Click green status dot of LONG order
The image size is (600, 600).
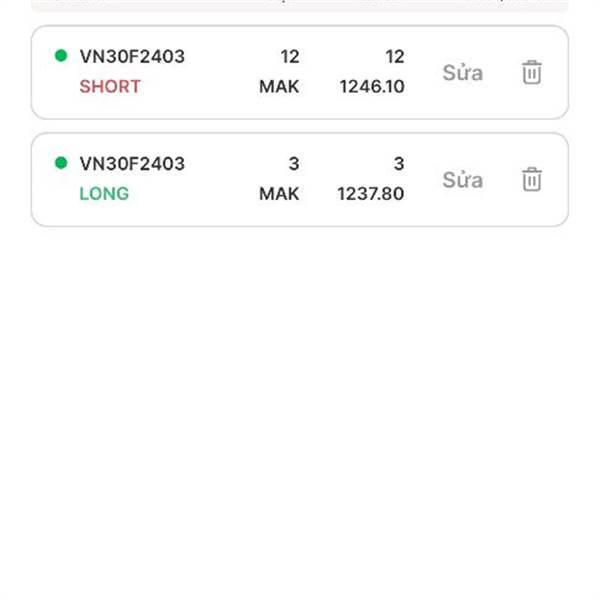coord(61,163)
